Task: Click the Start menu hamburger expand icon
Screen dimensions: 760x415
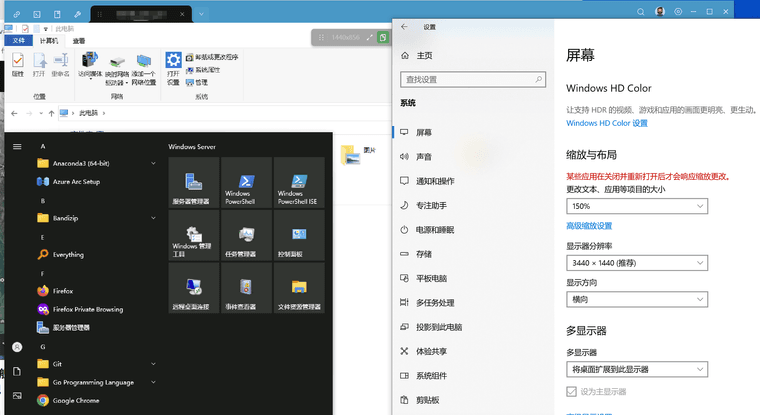Action: (17, 146)
